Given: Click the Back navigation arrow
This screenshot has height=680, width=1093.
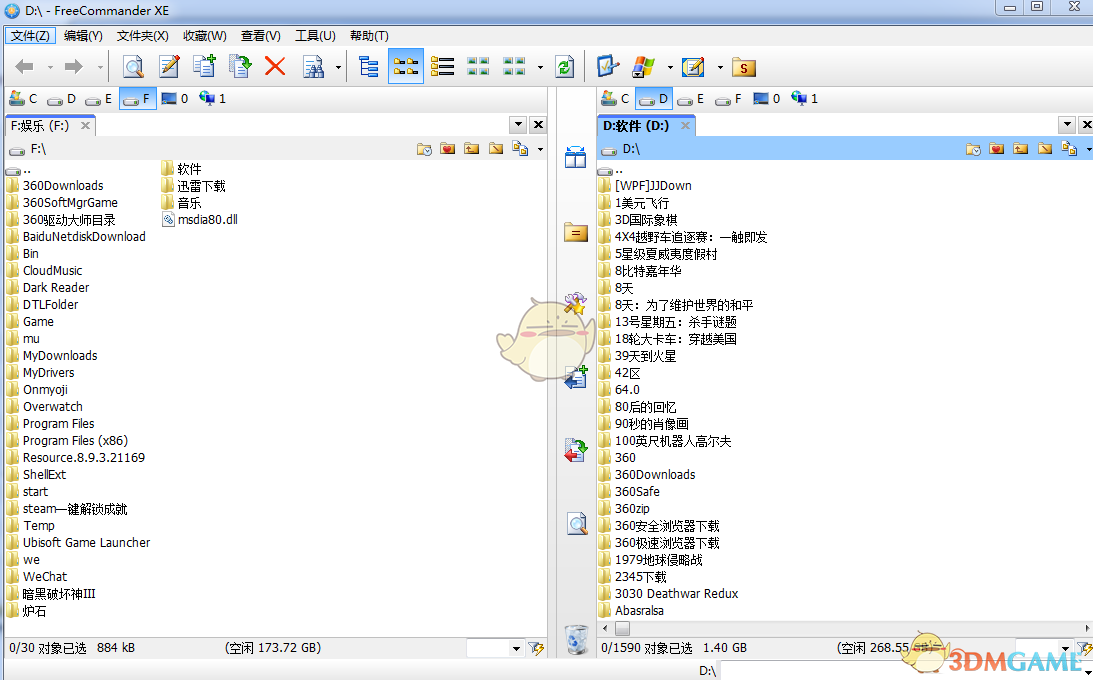Looking at the screenshot, I should pos(23,66).
